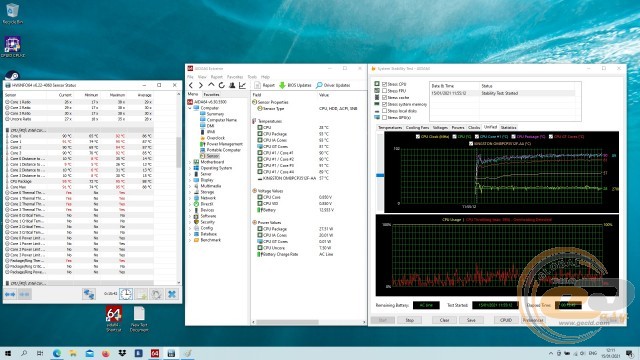Image resolution: width=640 pixels, height=360 pixels.
Task: Click the Driver Updates magnifier icon
Action: click(319, 85)
